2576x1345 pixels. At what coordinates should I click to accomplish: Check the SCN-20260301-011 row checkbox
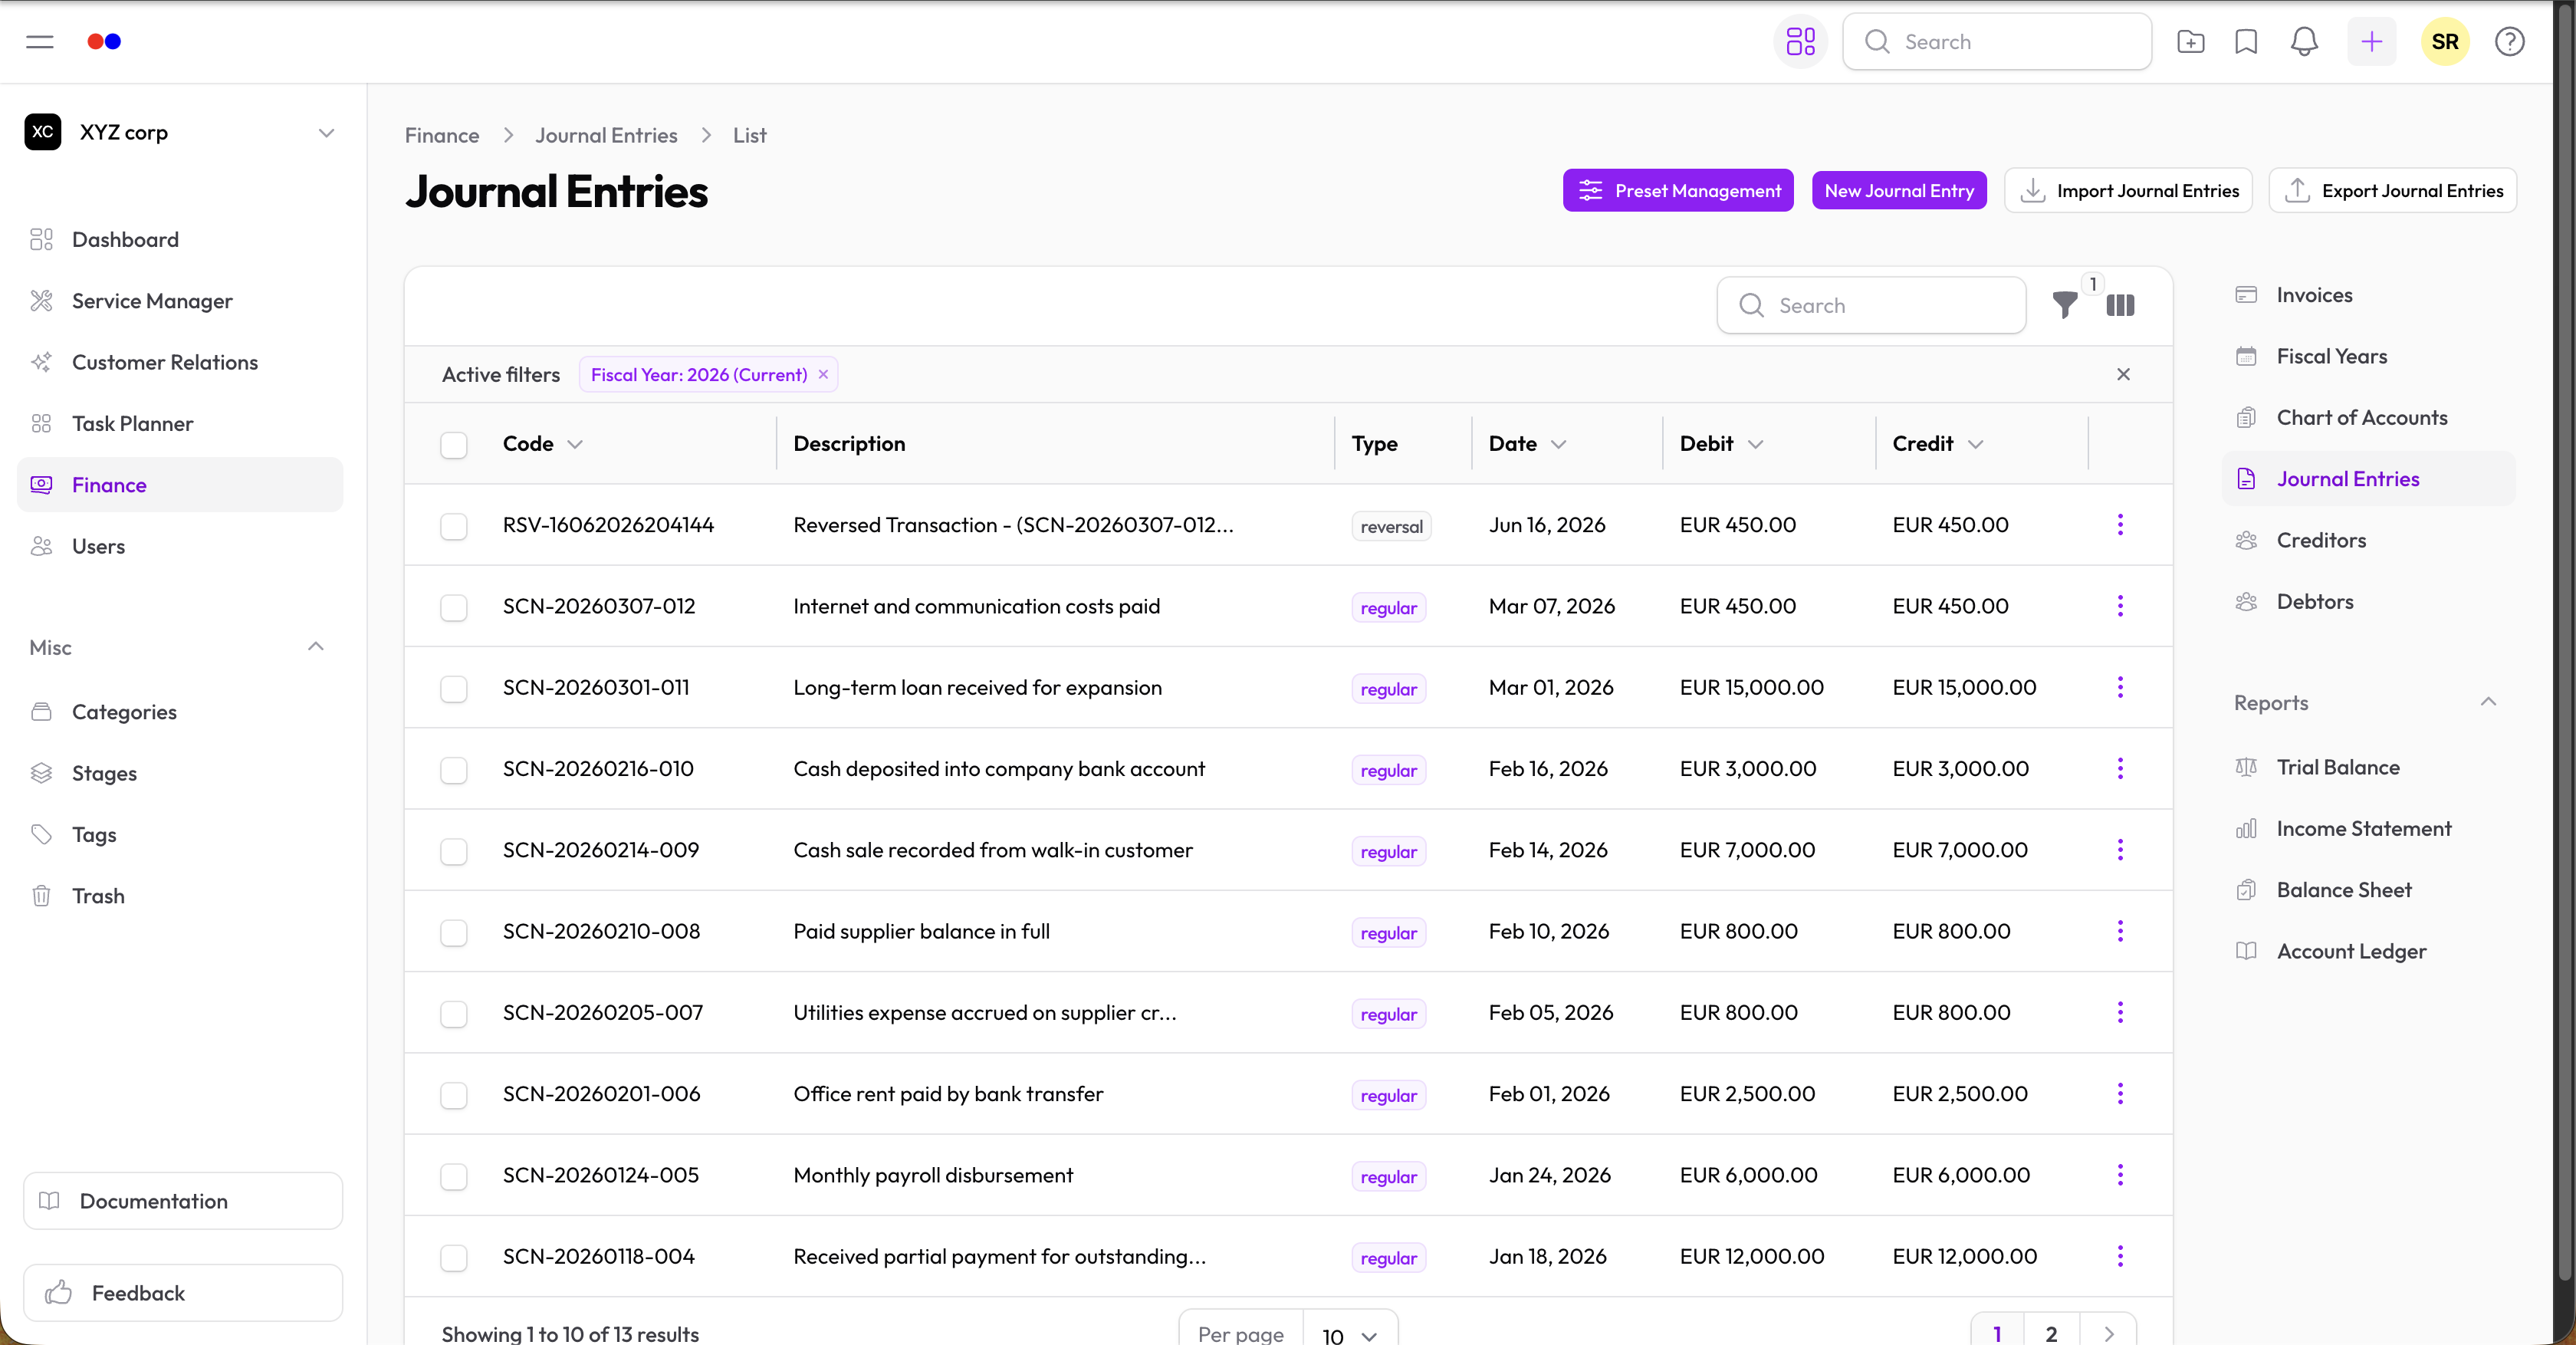tap(454, 689)
